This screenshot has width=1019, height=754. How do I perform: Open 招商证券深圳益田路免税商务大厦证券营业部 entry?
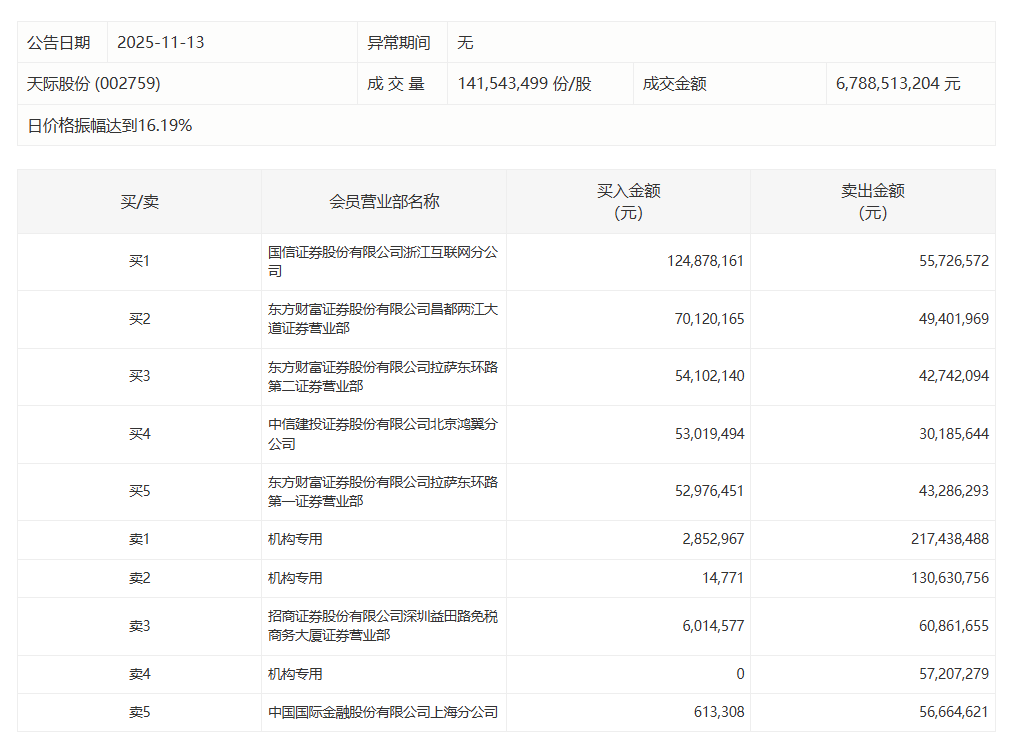pyautogui.click(x=382, y=625)
